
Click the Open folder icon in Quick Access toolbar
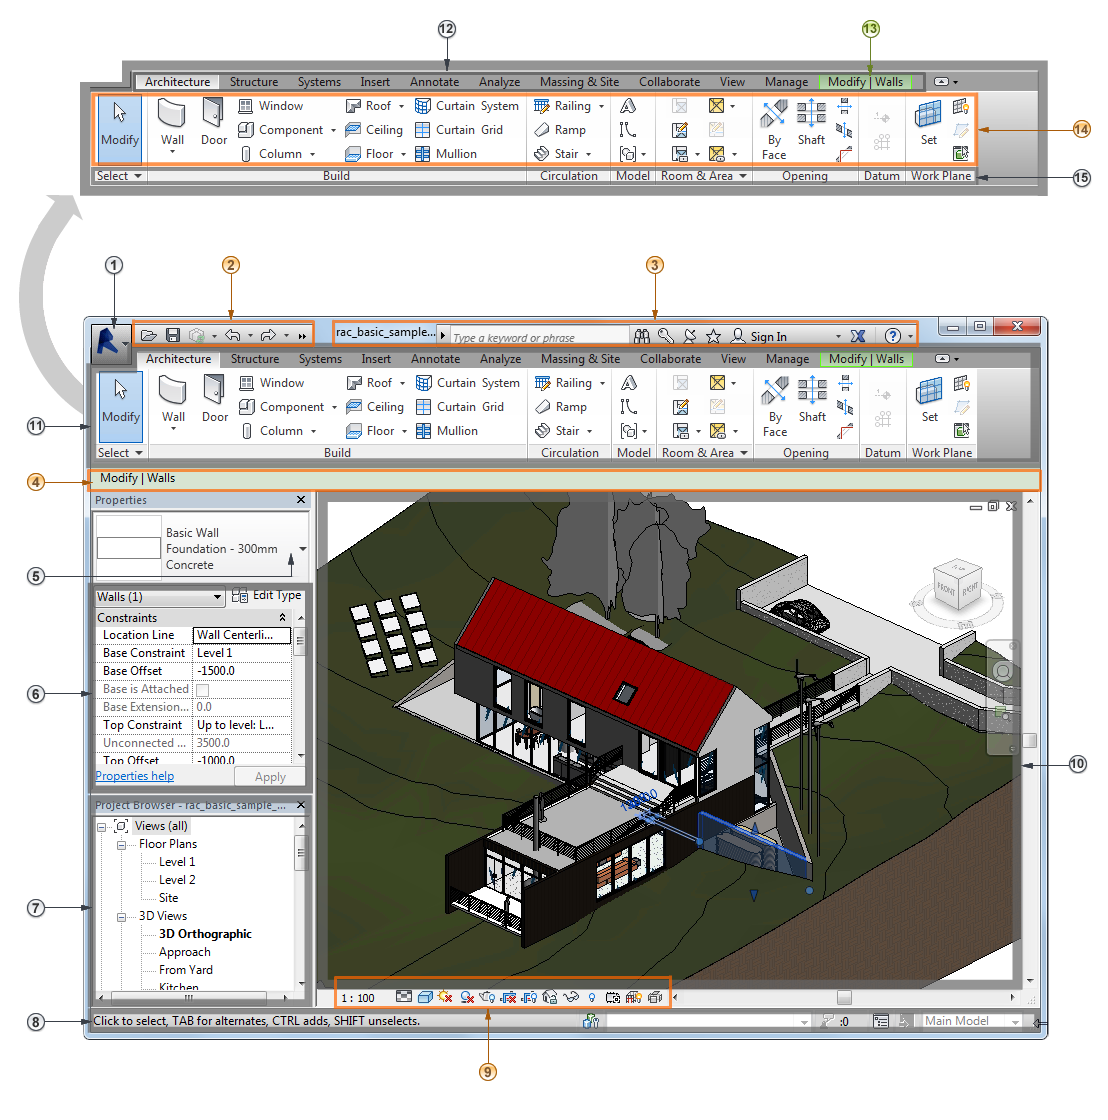click(149, 335)
